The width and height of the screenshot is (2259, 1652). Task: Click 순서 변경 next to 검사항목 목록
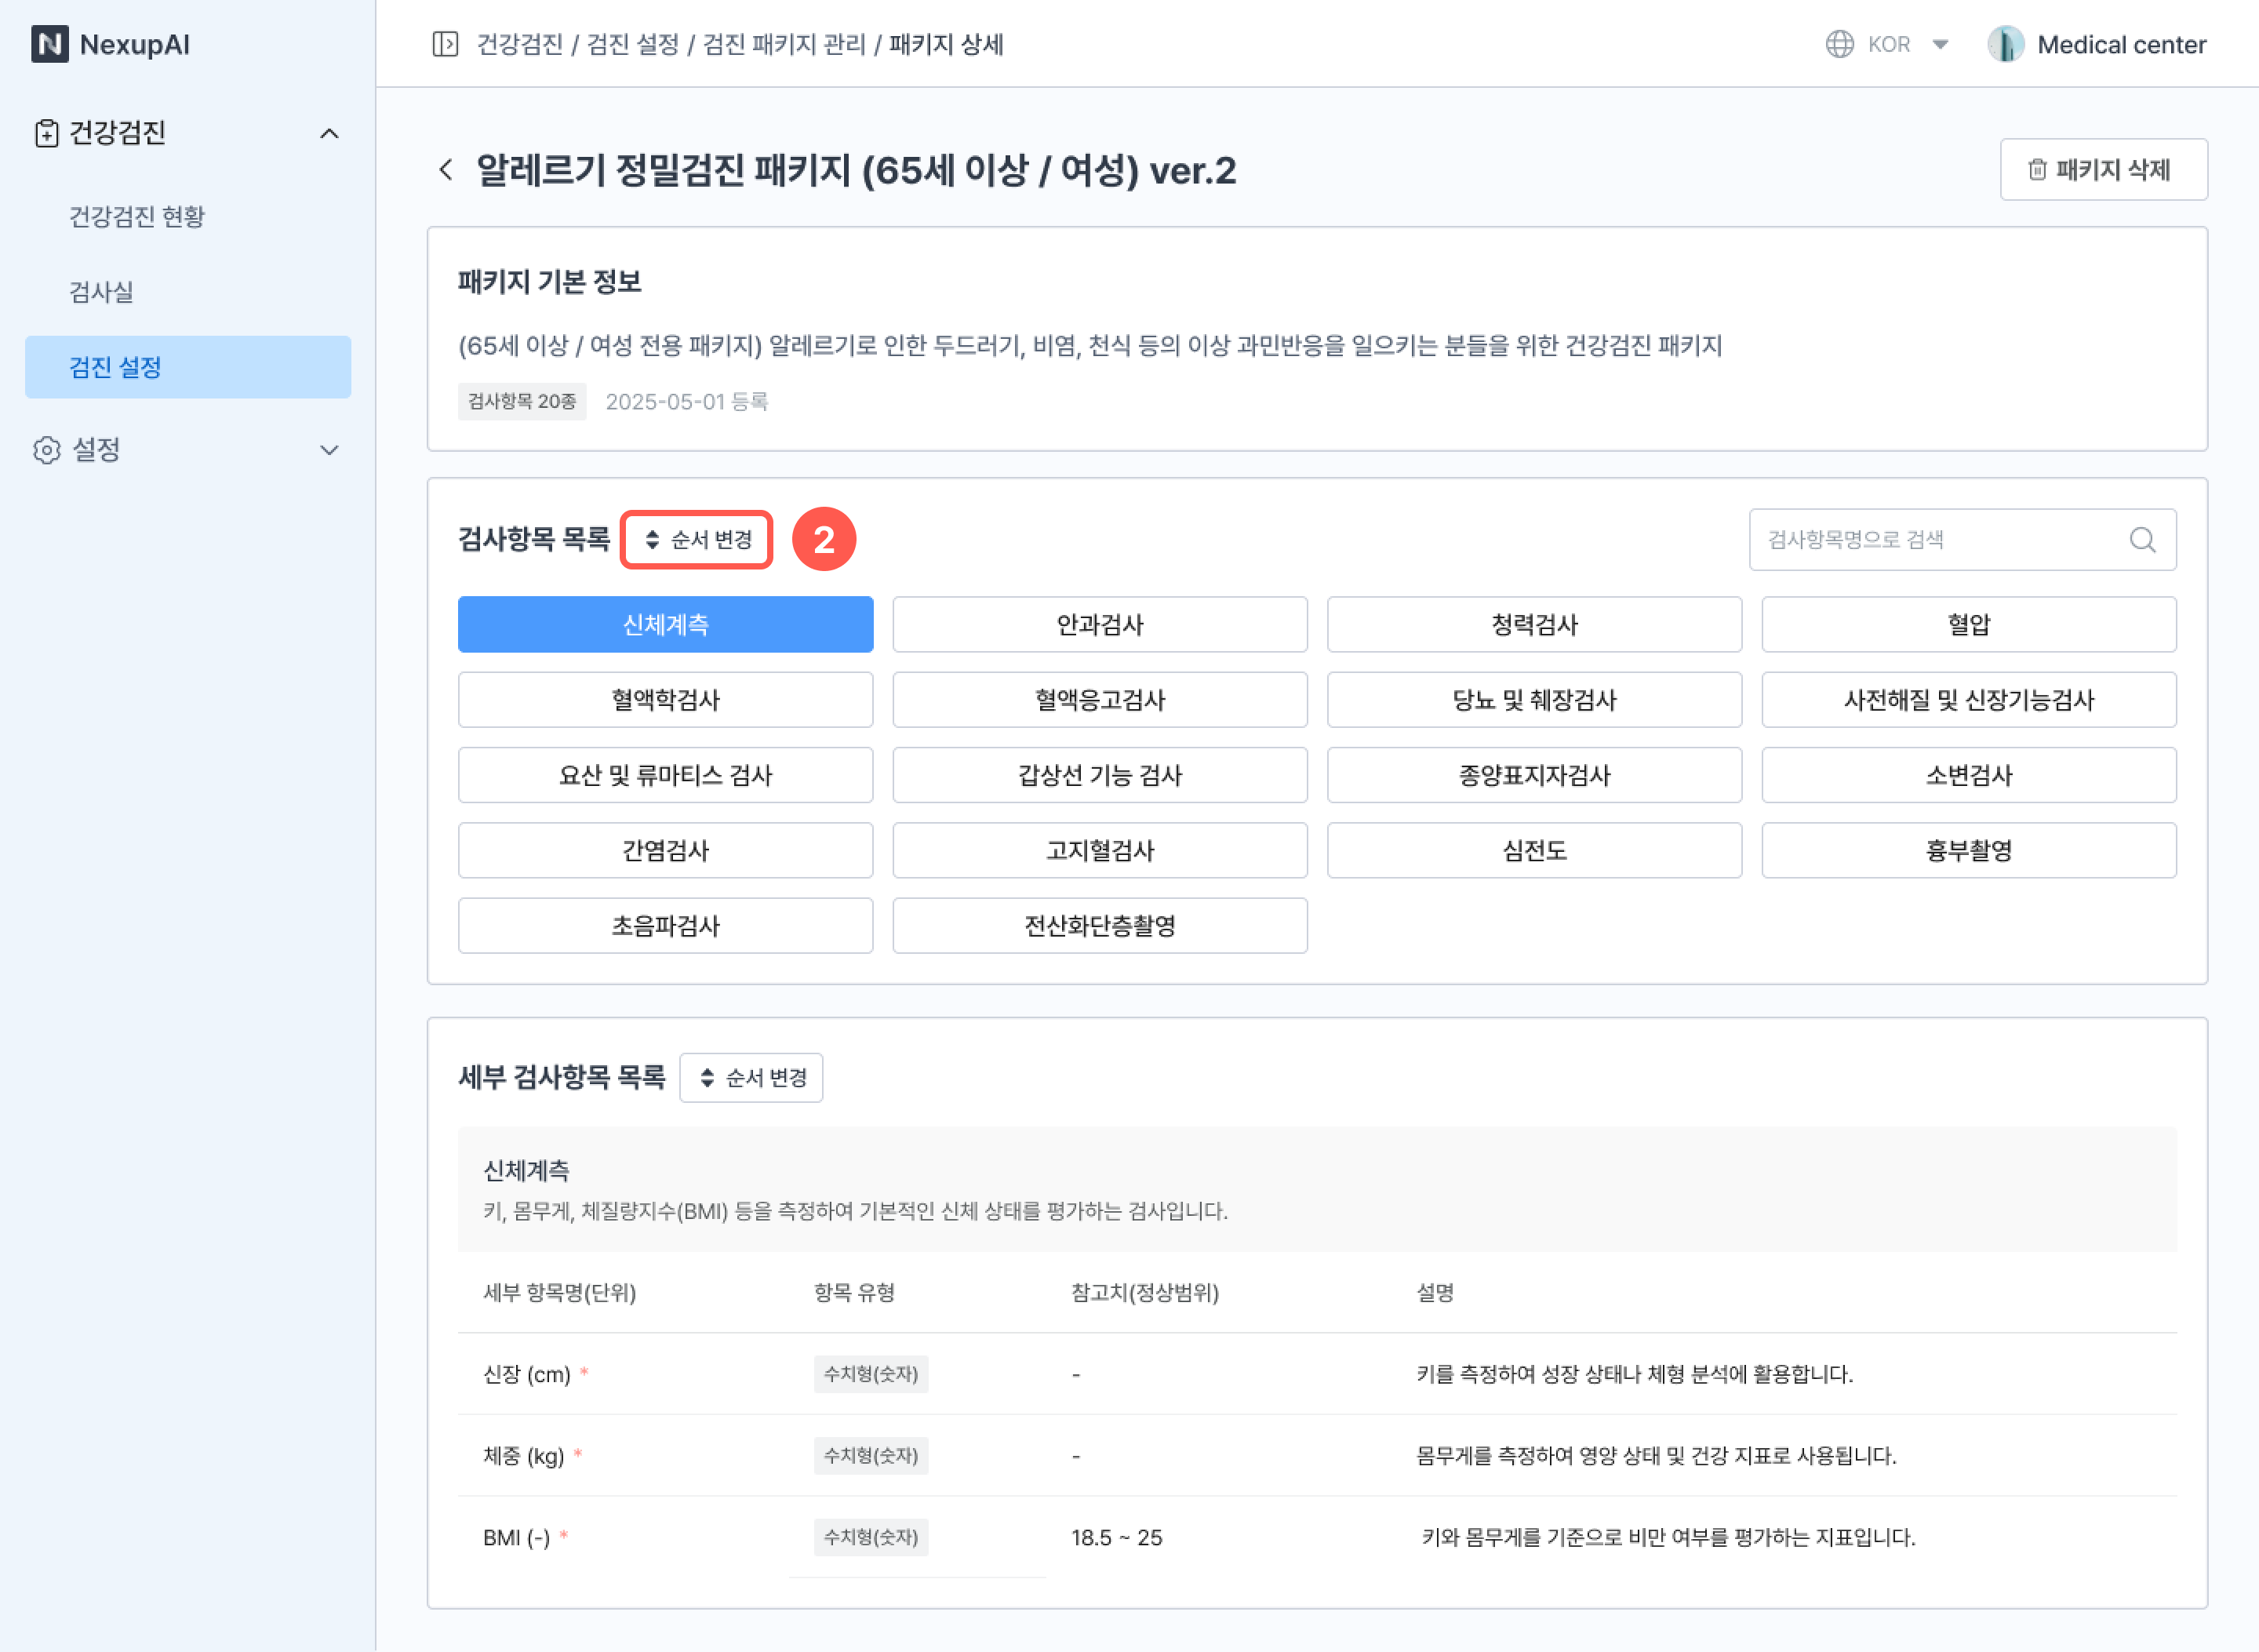[697, 540]
